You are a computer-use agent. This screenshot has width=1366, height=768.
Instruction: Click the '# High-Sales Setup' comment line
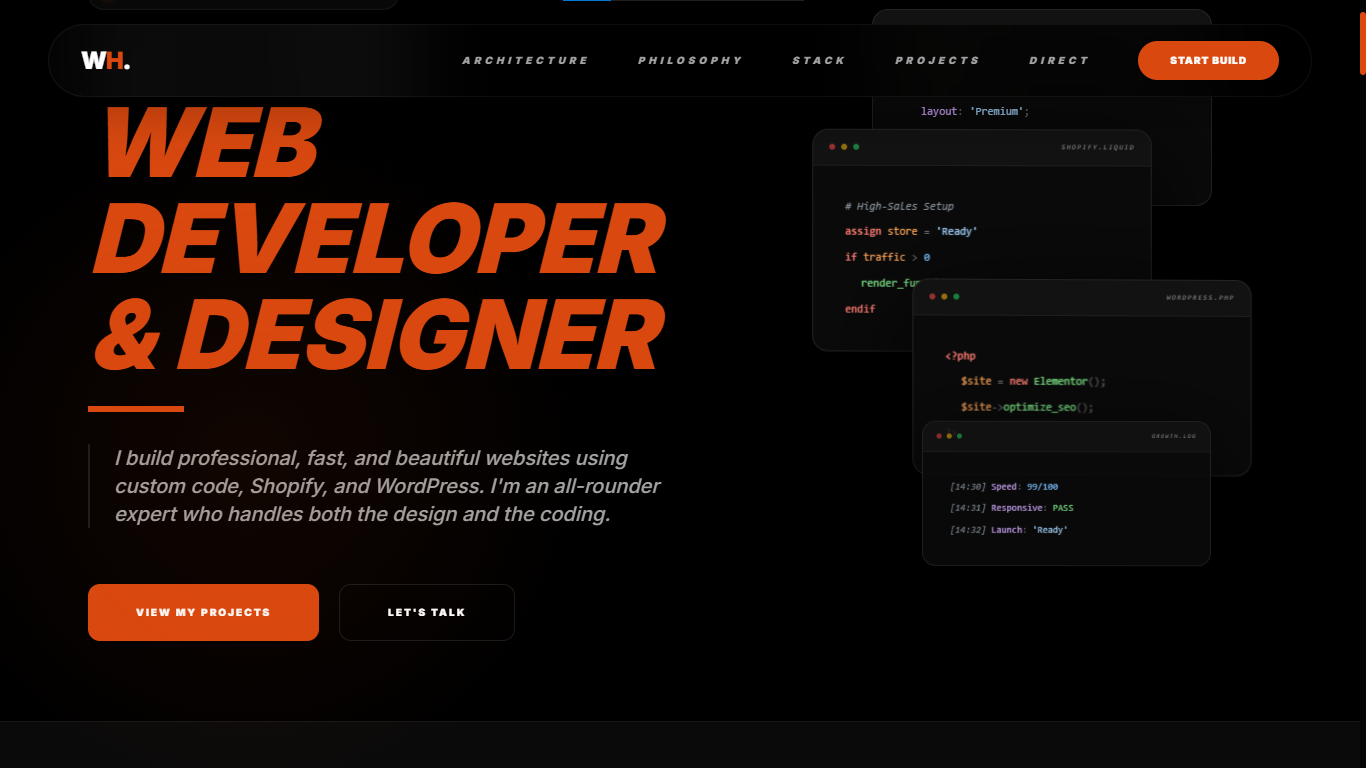(899, 206)
